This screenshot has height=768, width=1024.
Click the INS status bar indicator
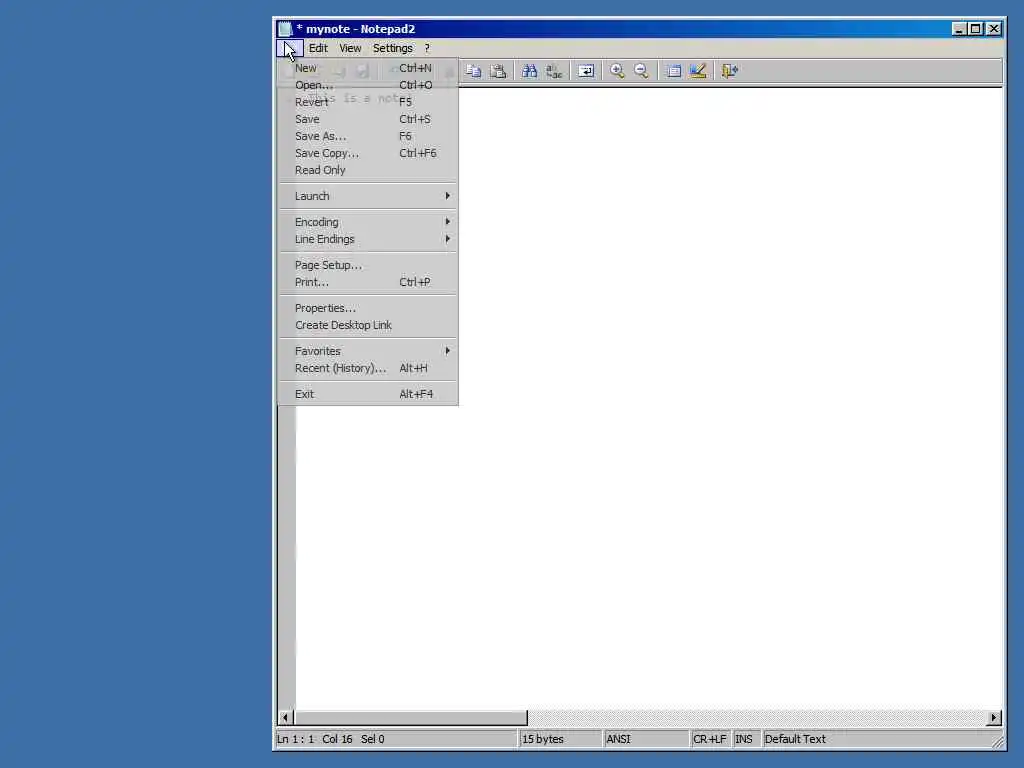point(745,739)
